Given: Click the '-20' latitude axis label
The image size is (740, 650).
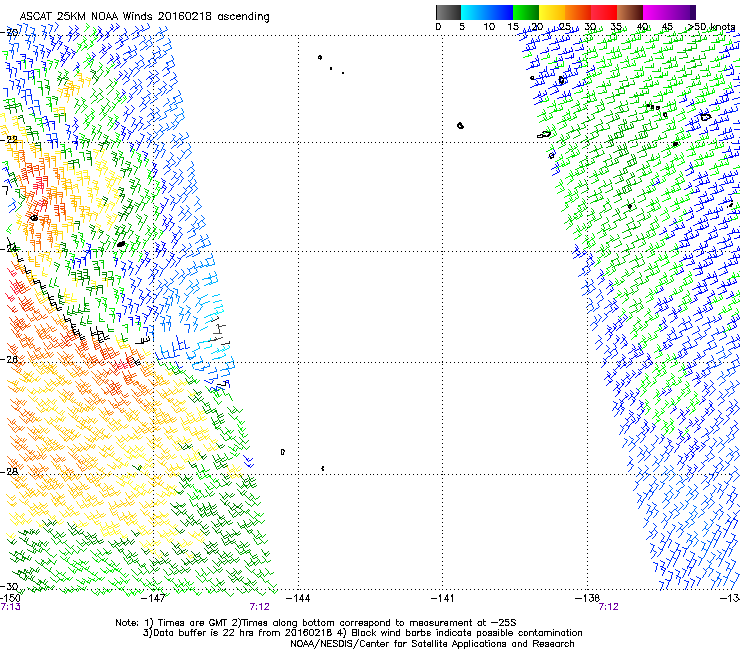Looking at the screenshot, I should pyautogui.click(x=10, y=33).
